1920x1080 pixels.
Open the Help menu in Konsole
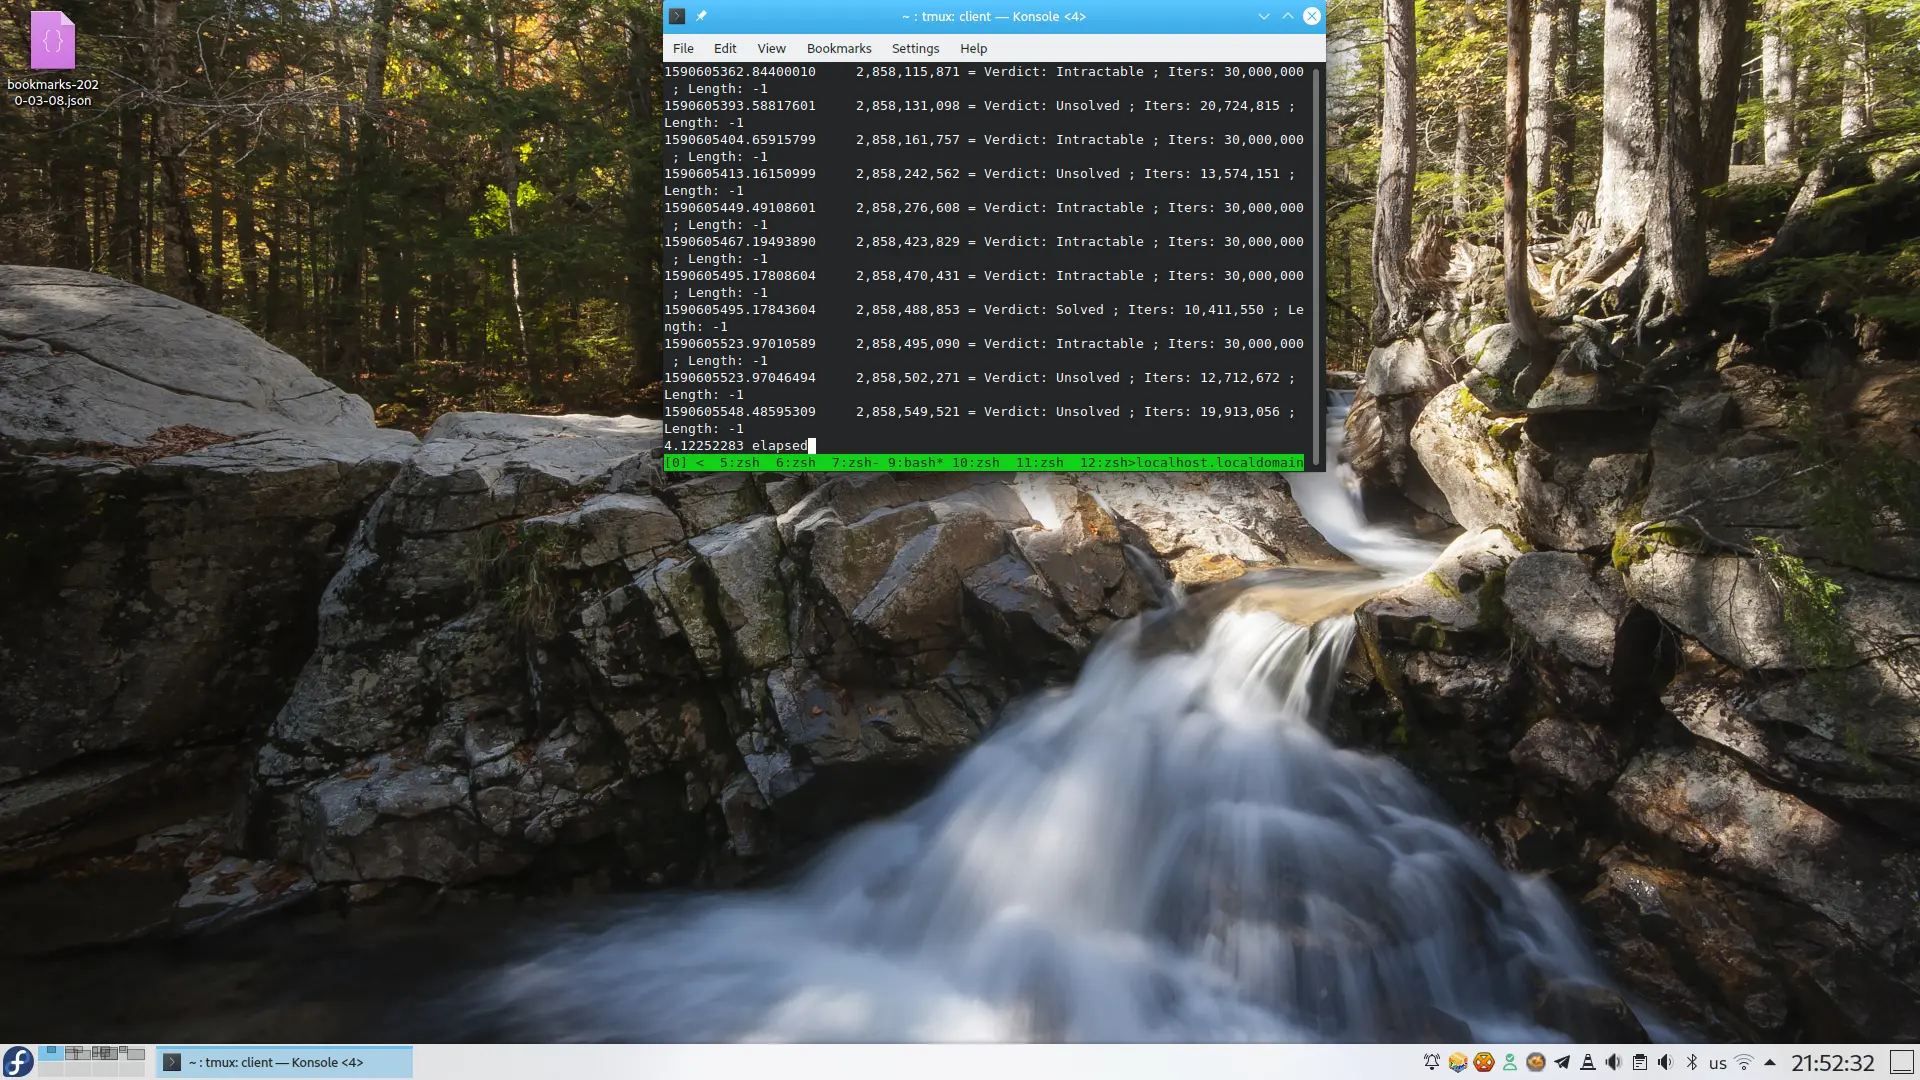973,48
